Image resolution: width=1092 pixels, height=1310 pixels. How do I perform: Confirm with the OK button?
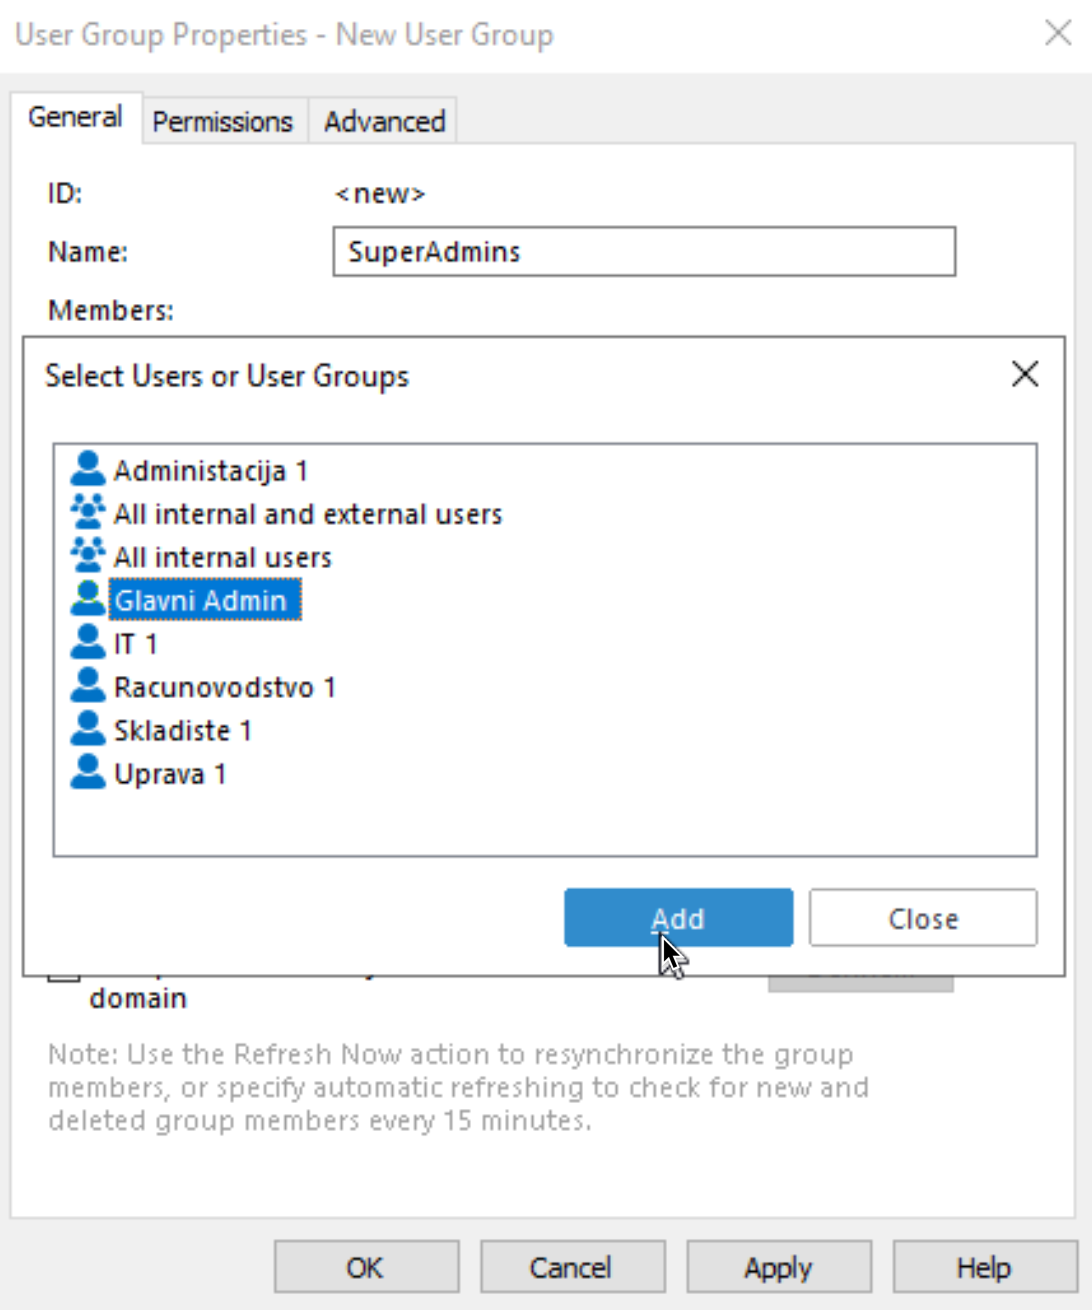tap(366, 1268)
